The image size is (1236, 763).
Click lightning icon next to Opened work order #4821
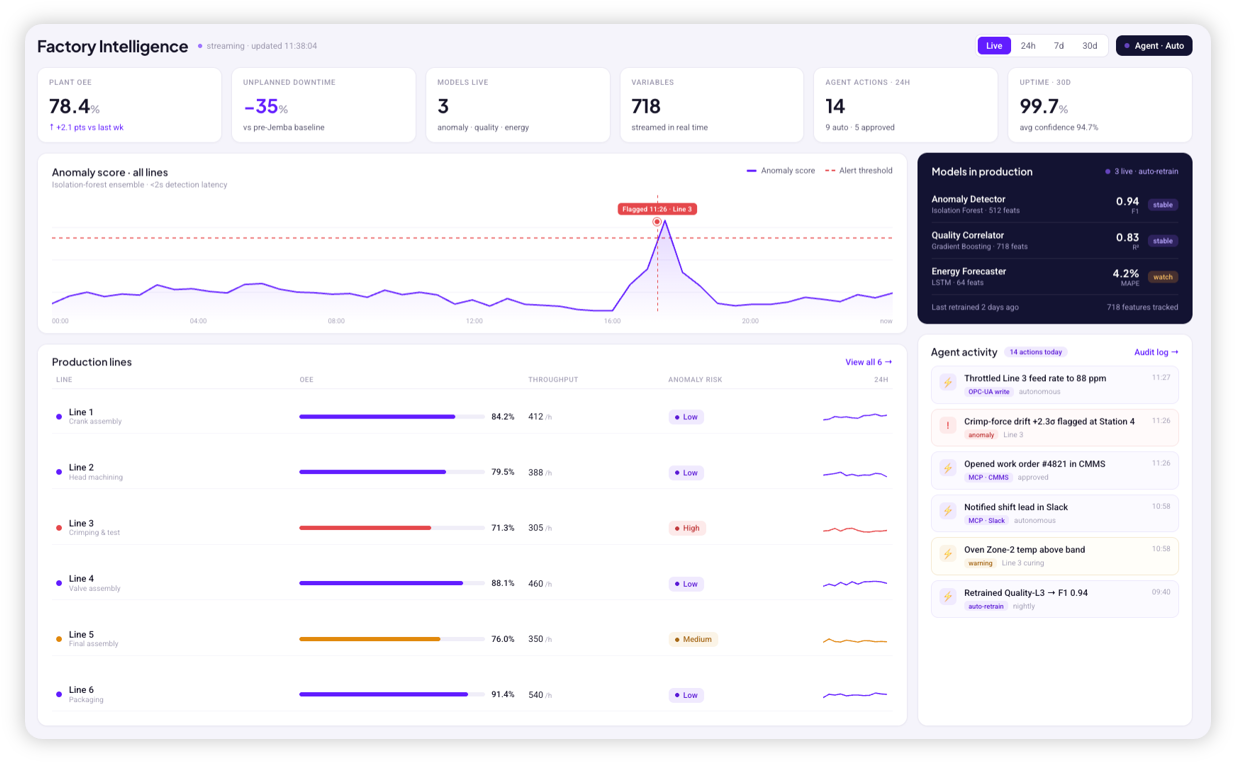947,468
